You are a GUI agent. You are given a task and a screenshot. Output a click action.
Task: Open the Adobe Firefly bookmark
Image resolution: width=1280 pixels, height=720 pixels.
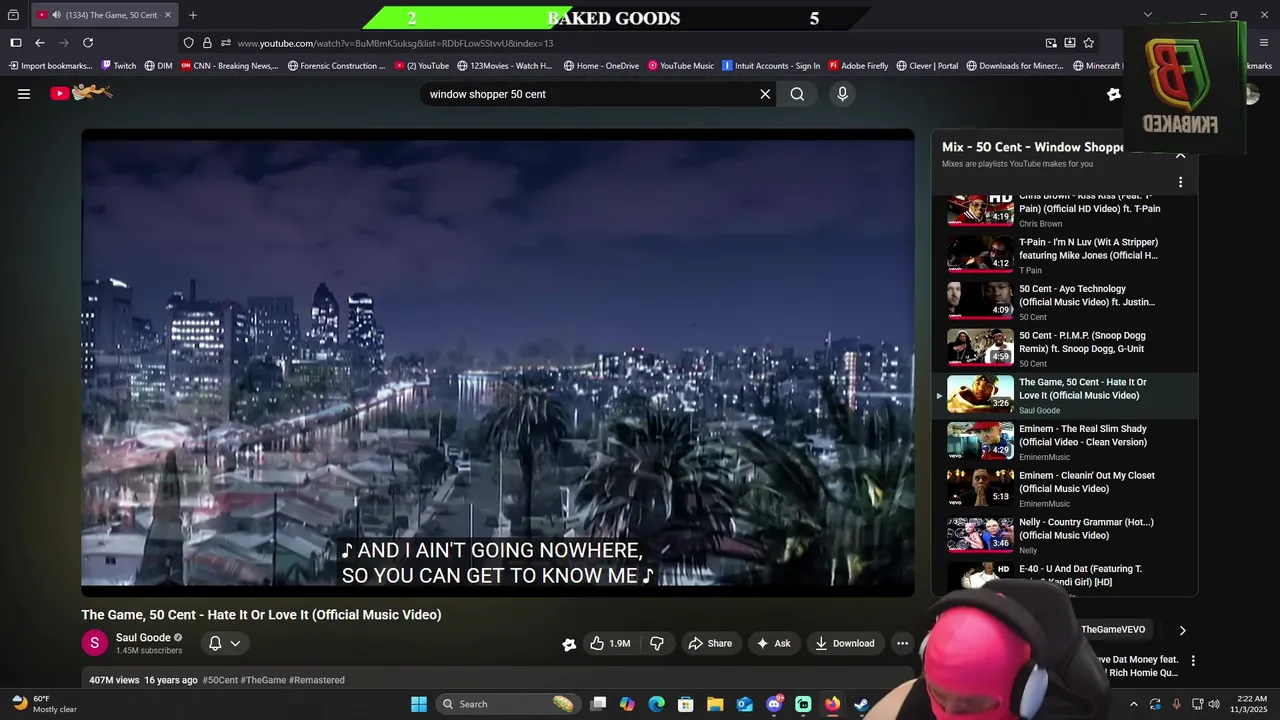tap(858, 66)
